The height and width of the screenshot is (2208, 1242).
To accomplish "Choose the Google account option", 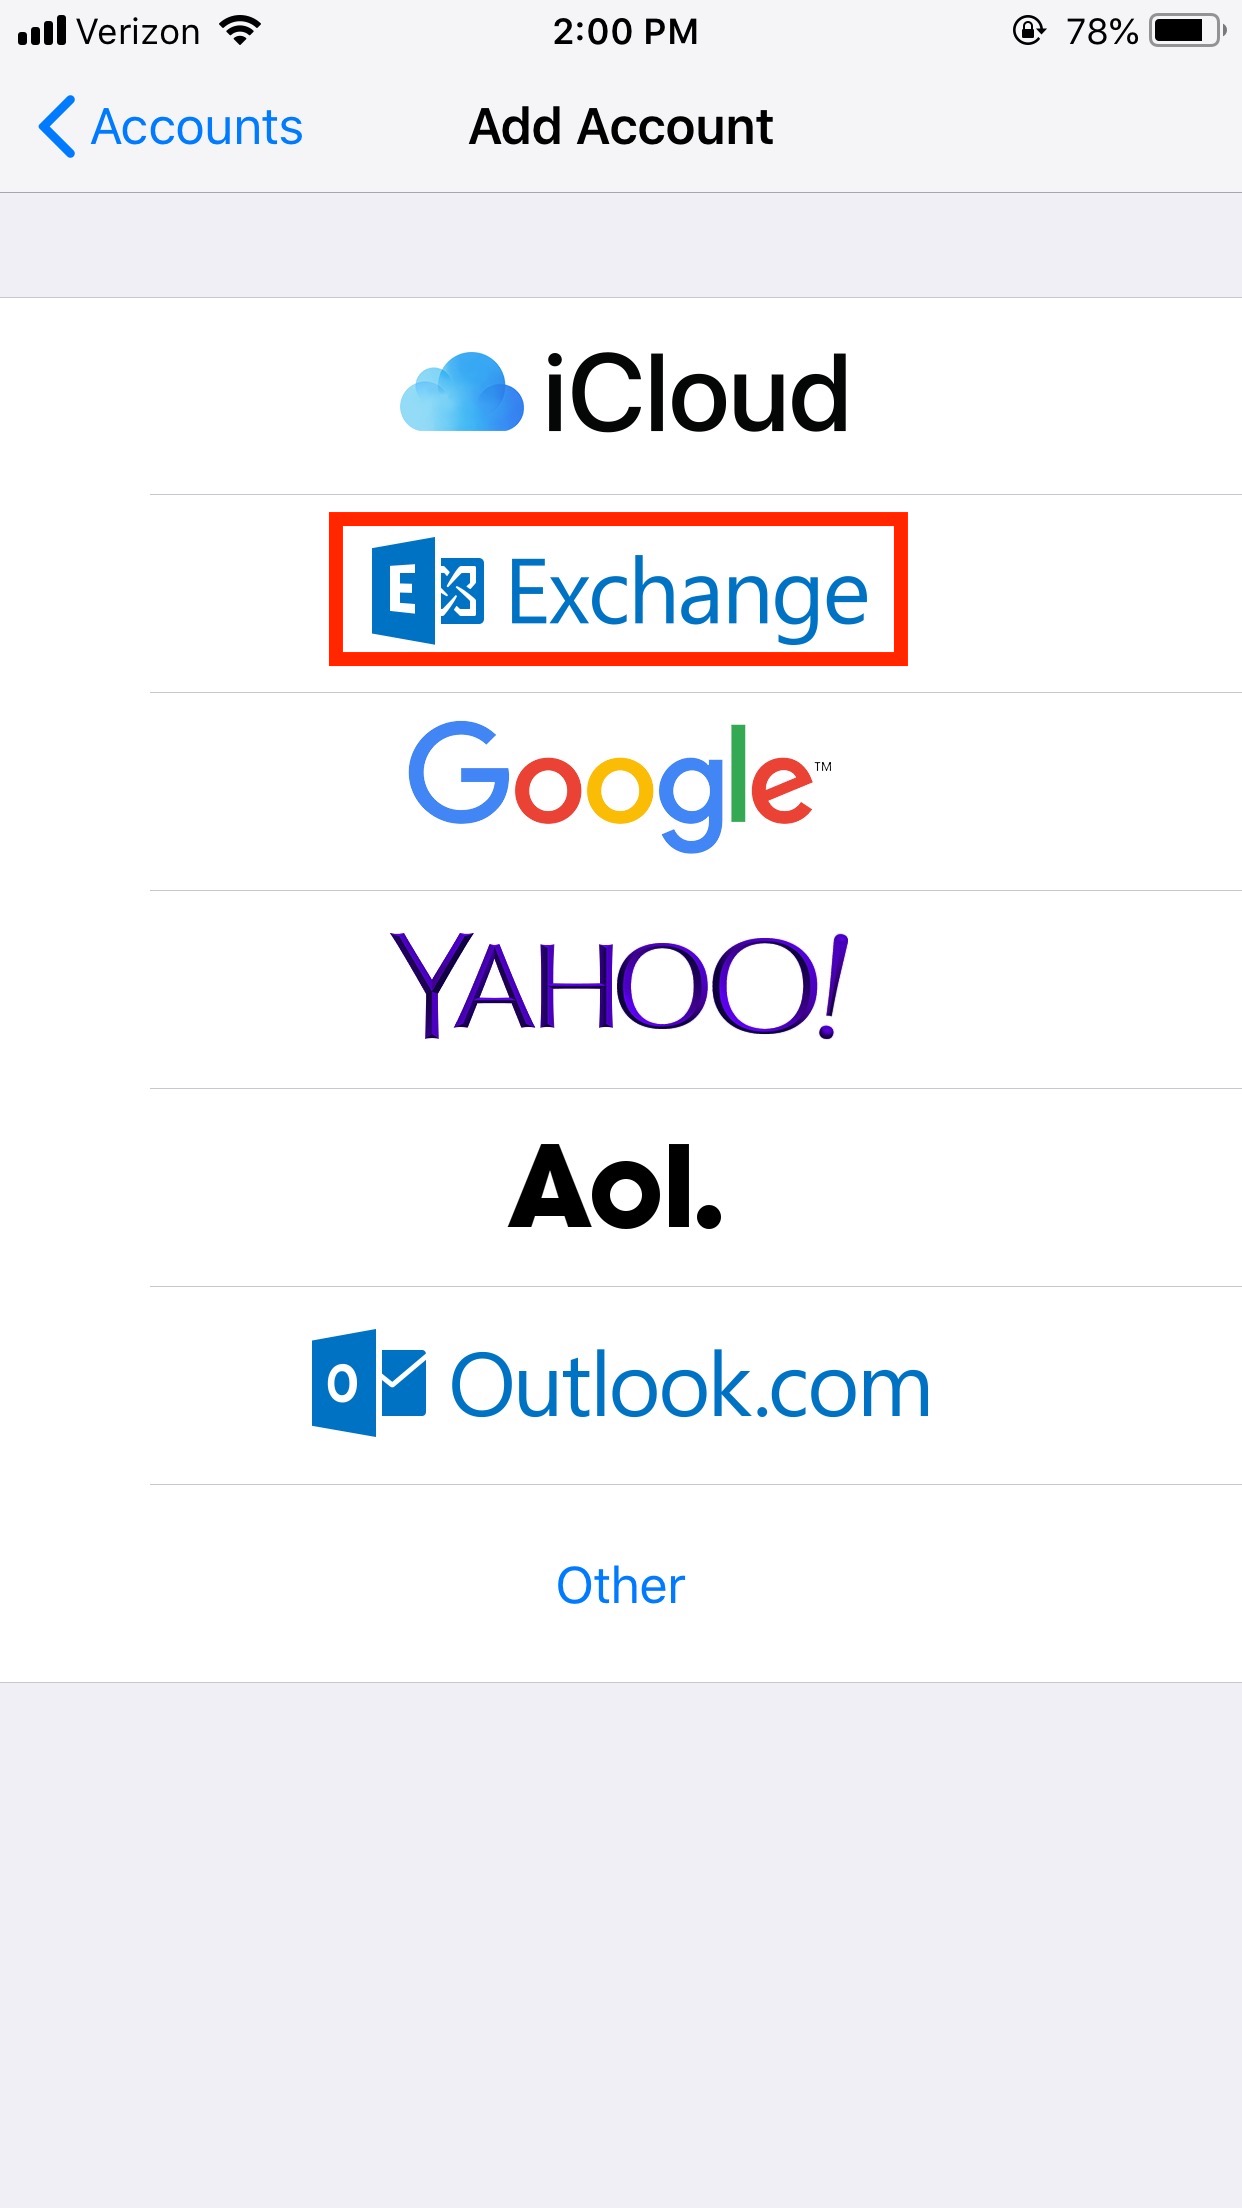I will coord(621,791).
